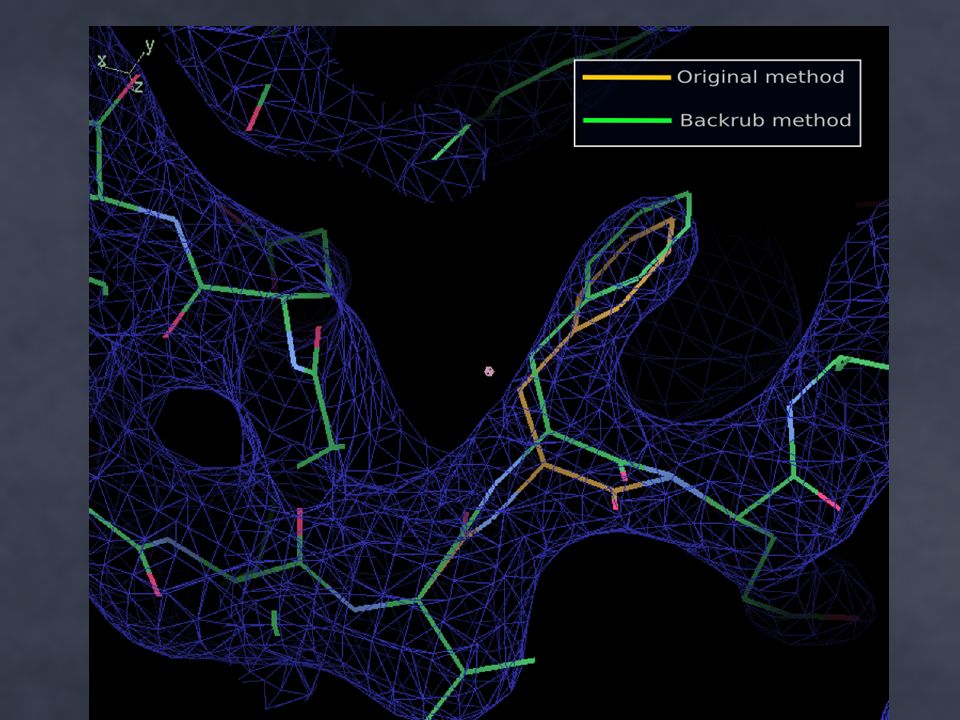Click the "y" axis label of orientation gizmo
This screenshot has width=960, height=720.
click(149, 46)
